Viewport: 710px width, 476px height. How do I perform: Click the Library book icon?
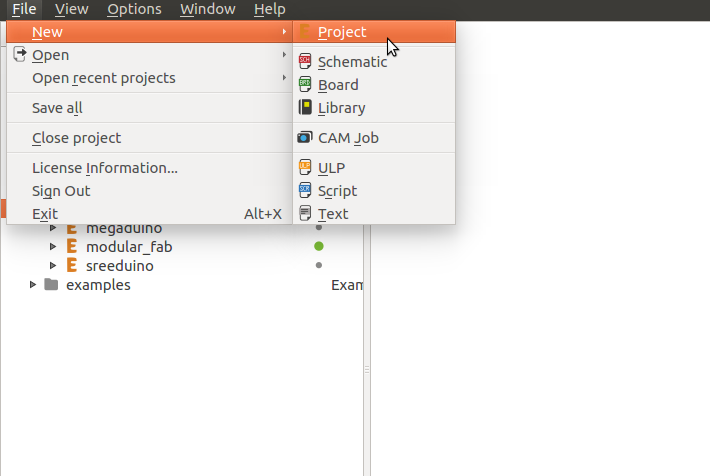tap(305, 108)
